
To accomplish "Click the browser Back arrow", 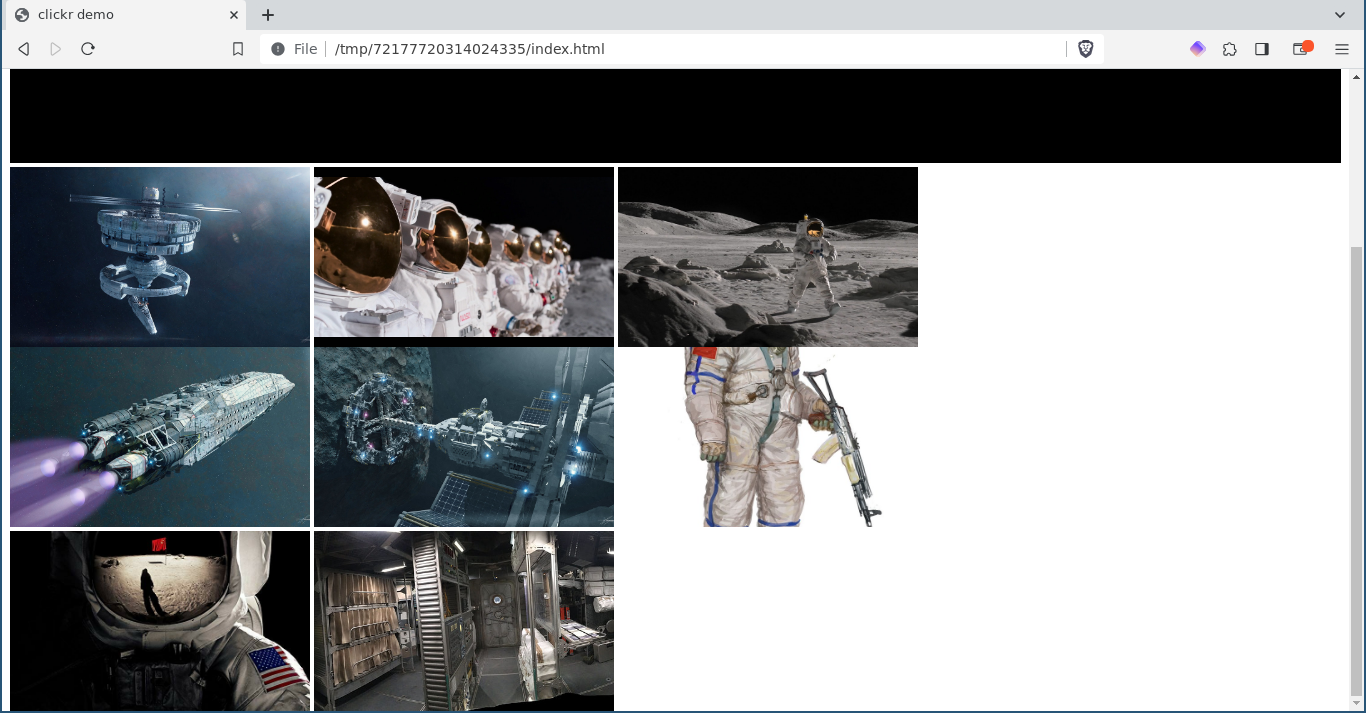I will click(x=24, y=49).
